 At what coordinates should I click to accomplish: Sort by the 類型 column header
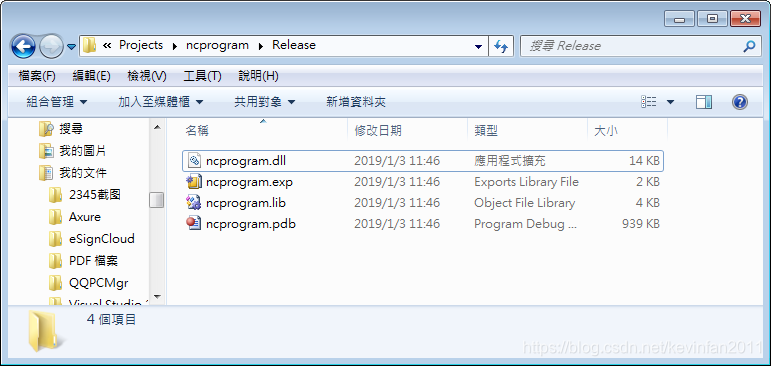click(528, 131)
